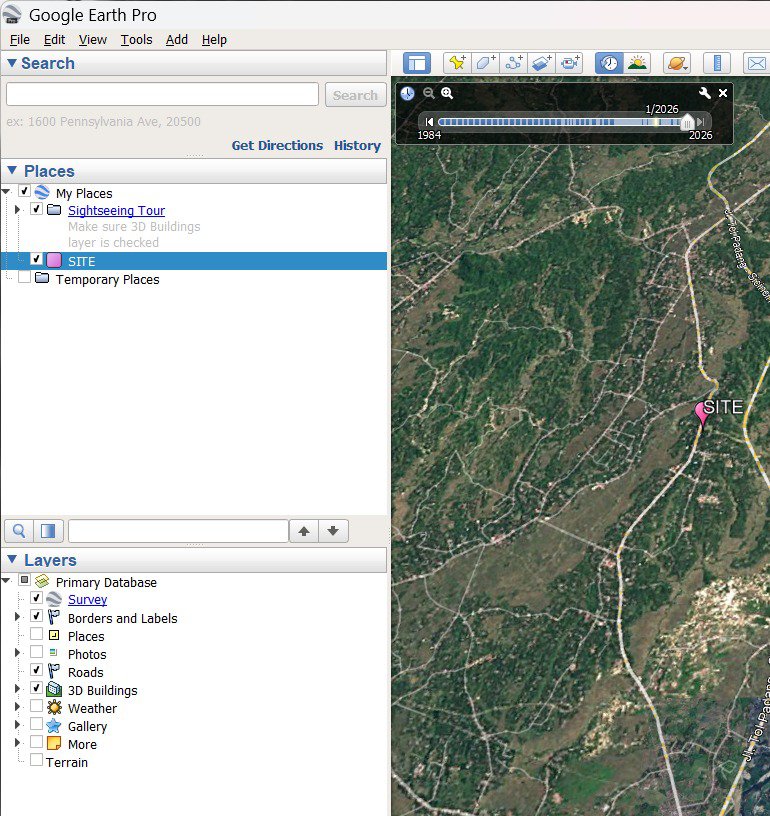Image resolution: width=770 pixels, height=816 pixels.
Task: Switch planet view with the Saturn icon
Action: [677, 63]
